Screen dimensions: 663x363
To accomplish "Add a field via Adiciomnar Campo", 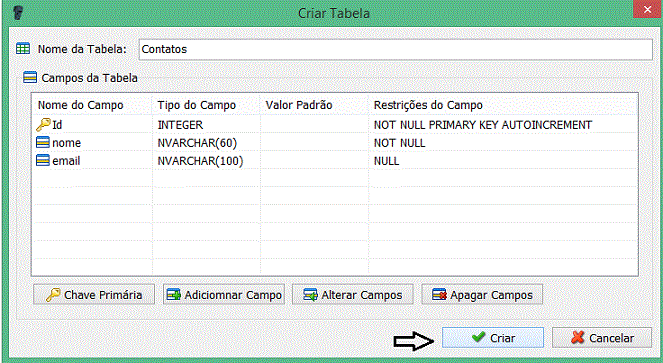I will 224,294.
